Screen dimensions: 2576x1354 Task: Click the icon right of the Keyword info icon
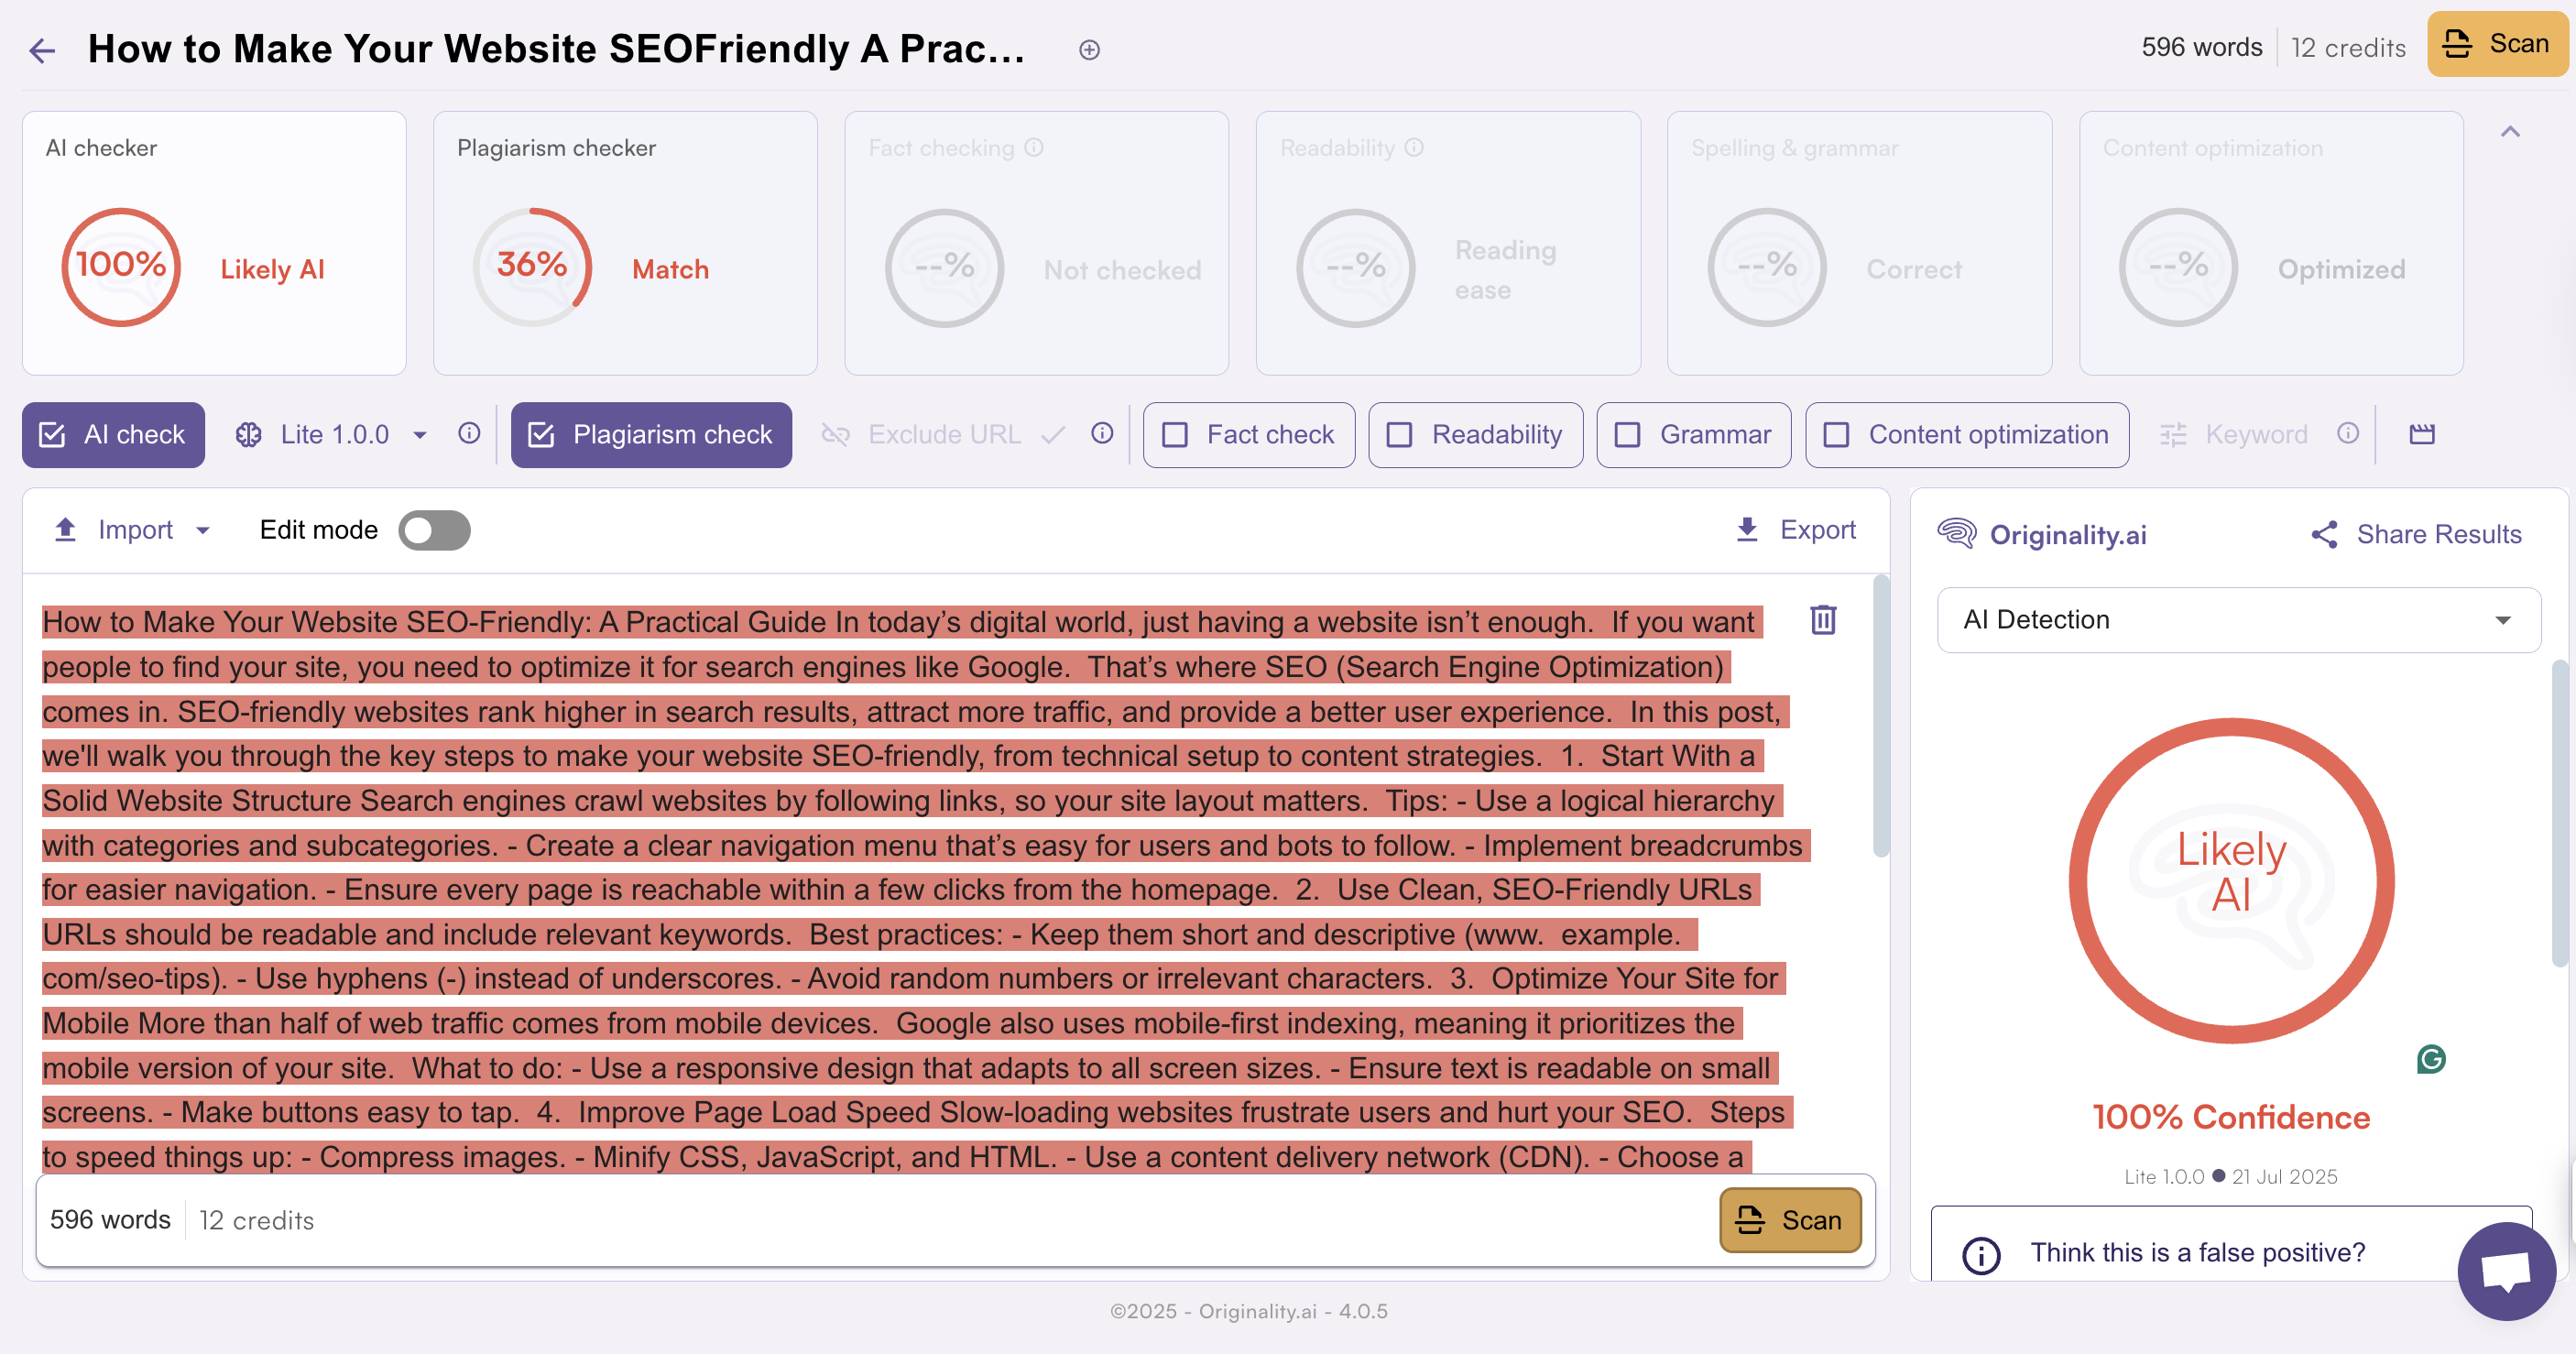[x=2422, y=434]
